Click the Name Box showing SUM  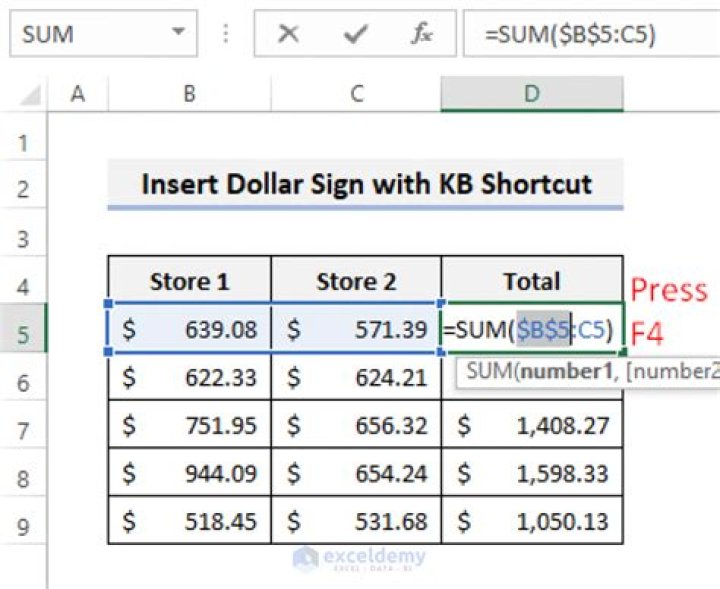103,34
